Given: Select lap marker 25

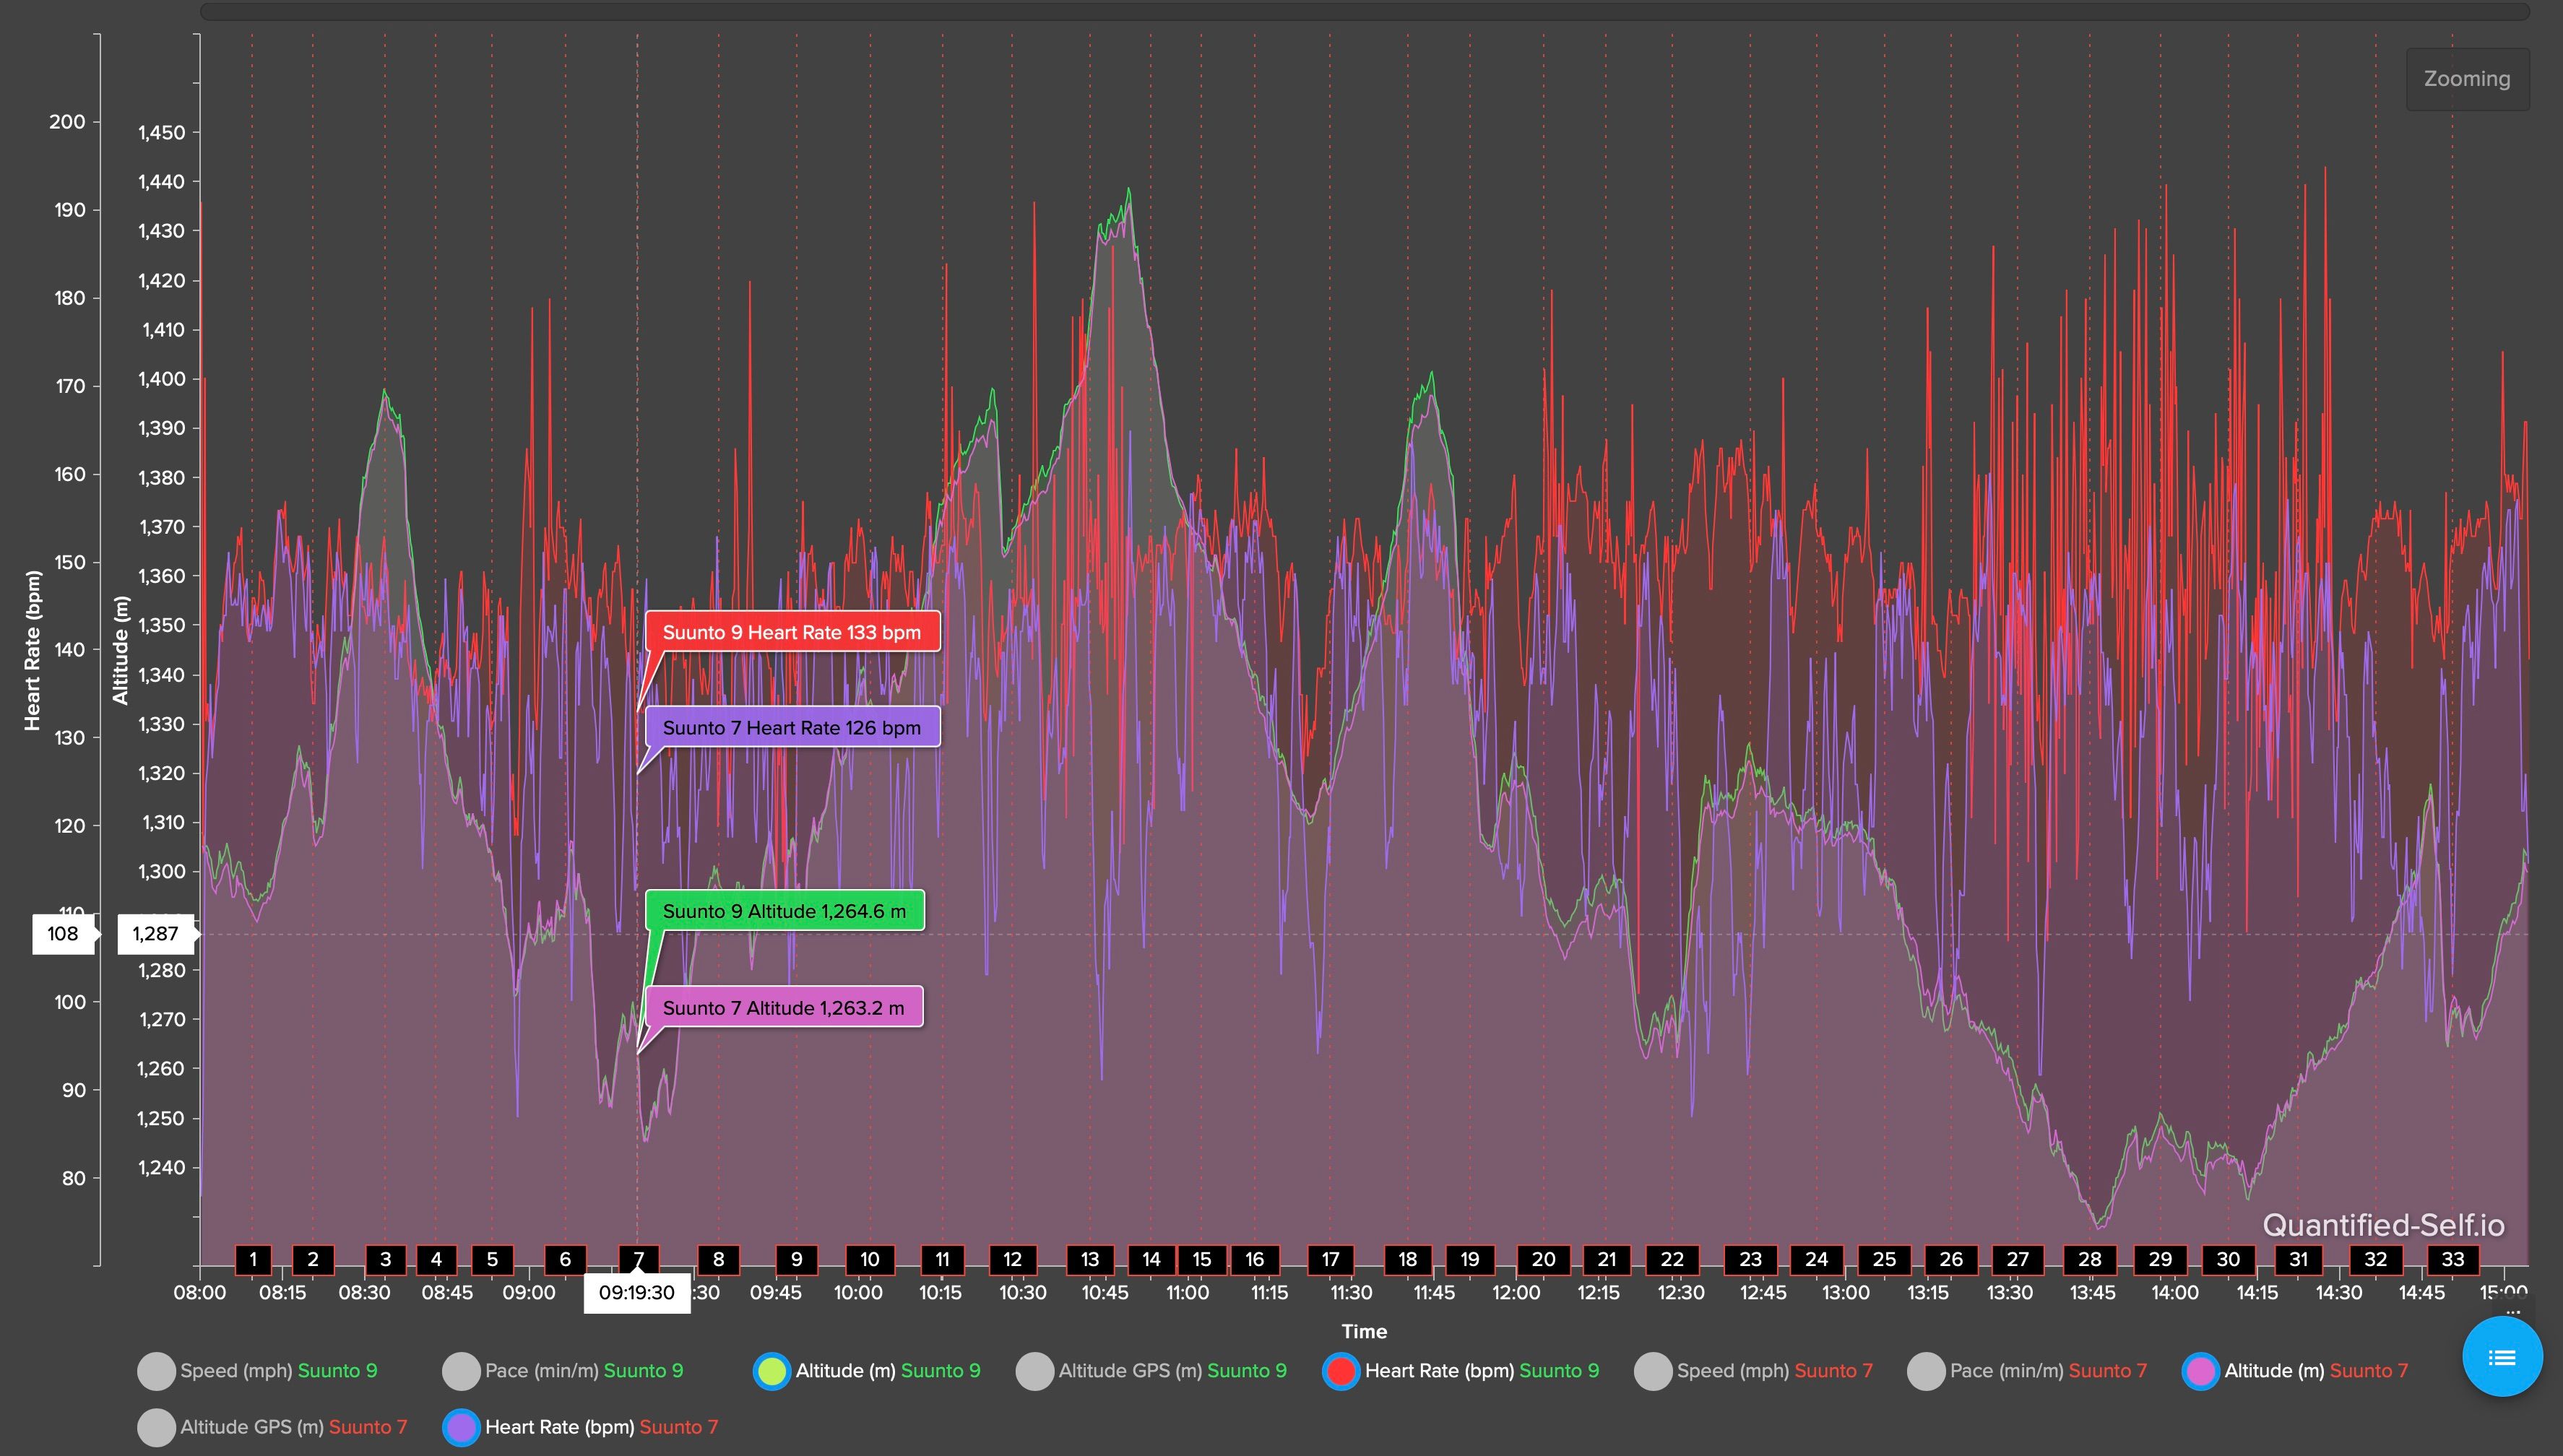Looking at the screenshot, I should click(x=1885, y=1260).
